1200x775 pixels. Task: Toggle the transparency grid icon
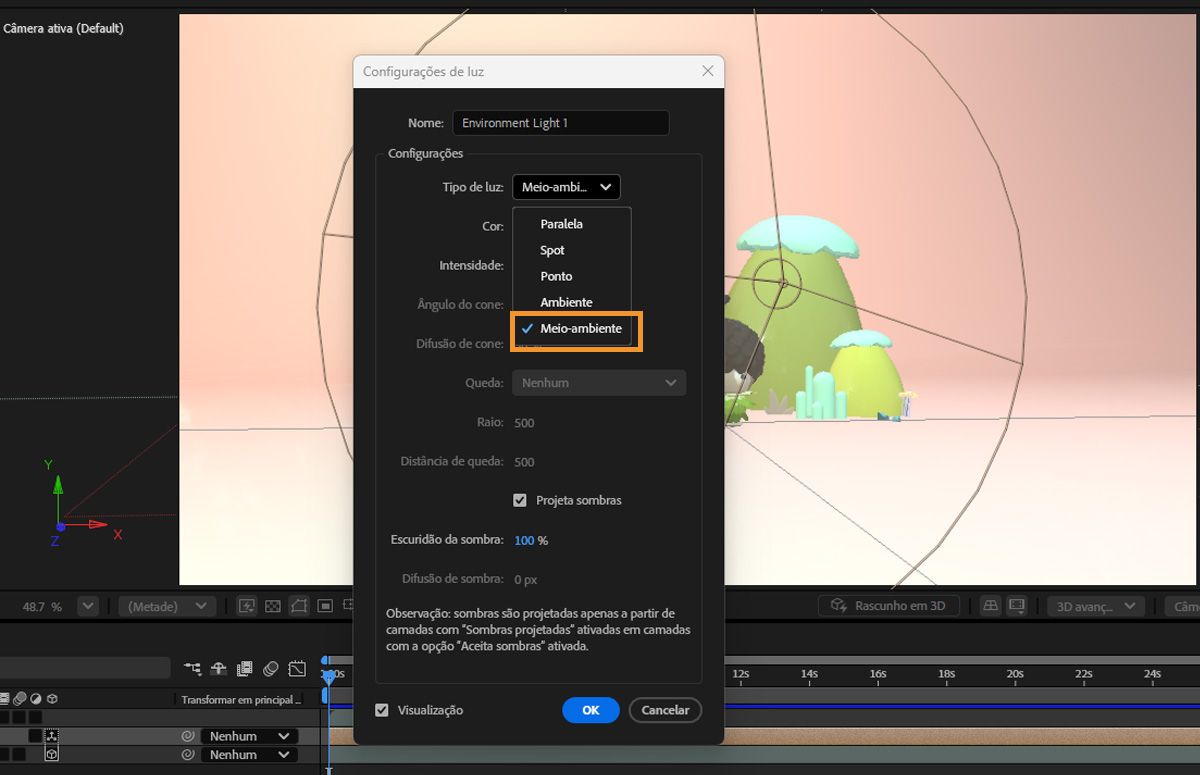click(x=273, y=606)
